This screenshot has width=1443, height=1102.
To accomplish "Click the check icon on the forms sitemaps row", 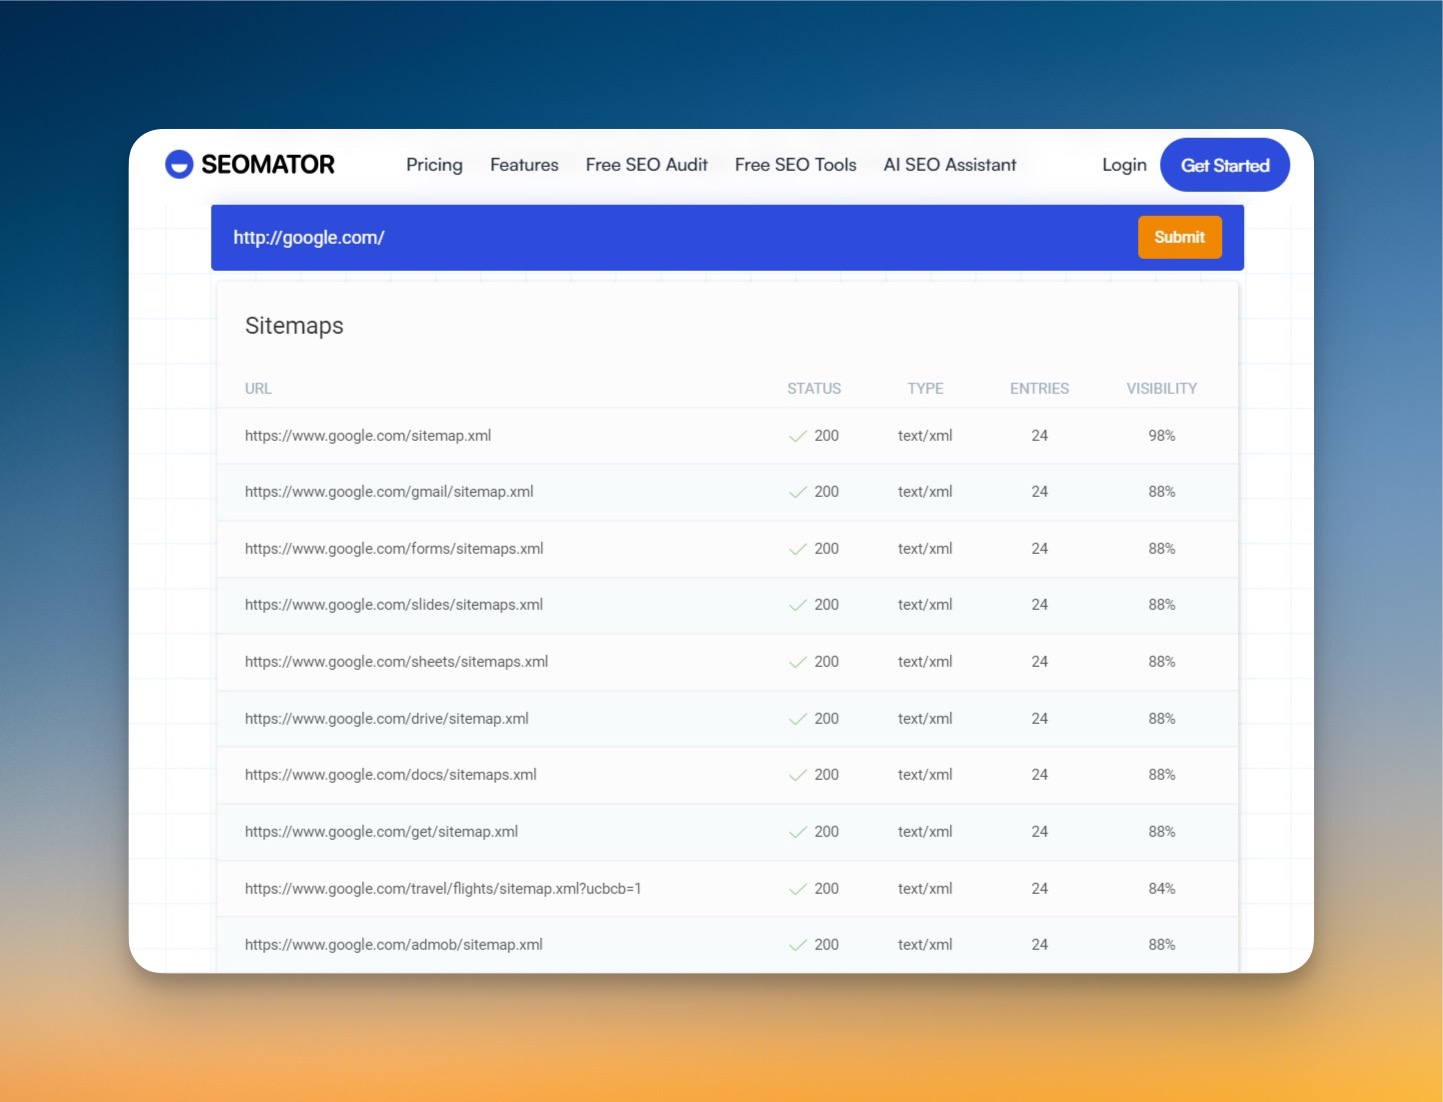I will (x=796, y=548).
